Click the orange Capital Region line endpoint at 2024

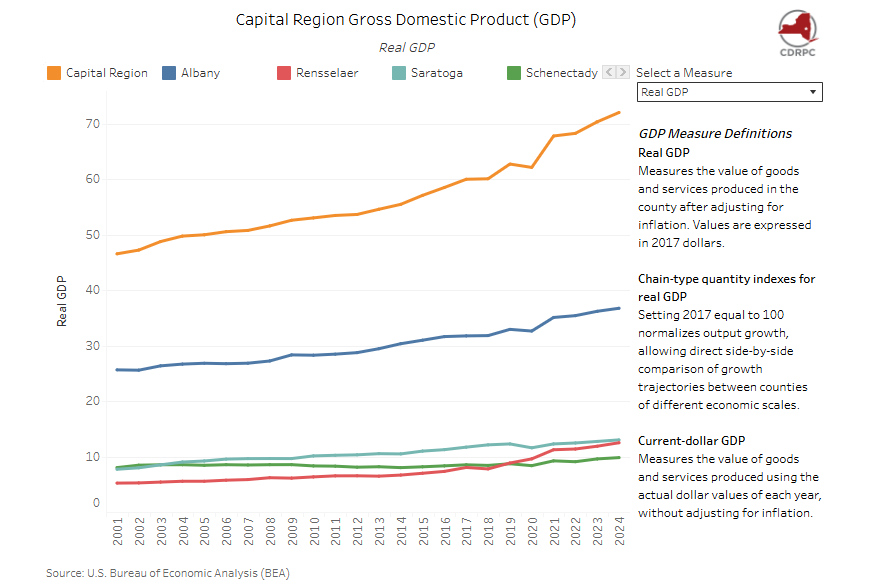click(x=619, y=113)
